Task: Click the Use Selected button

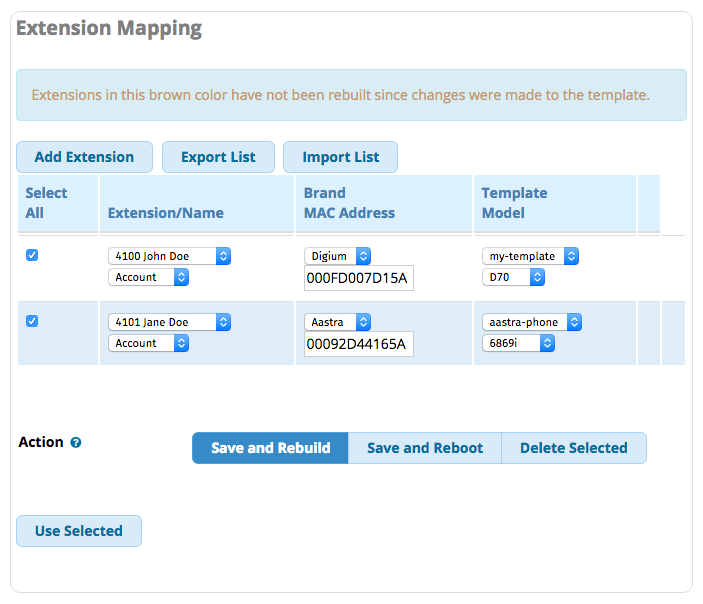Action: tap(79, 531)
